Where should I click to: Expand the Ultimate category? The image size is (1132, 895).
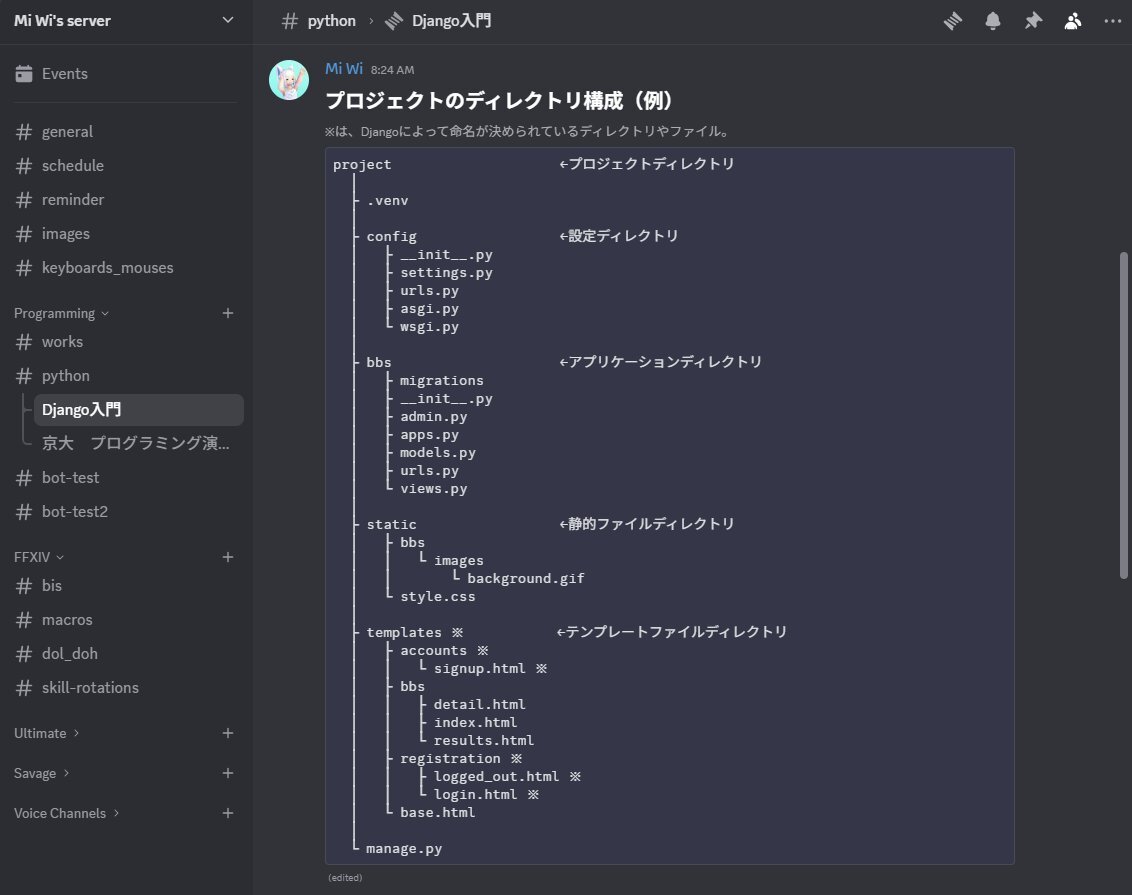(x=47, y=733)
